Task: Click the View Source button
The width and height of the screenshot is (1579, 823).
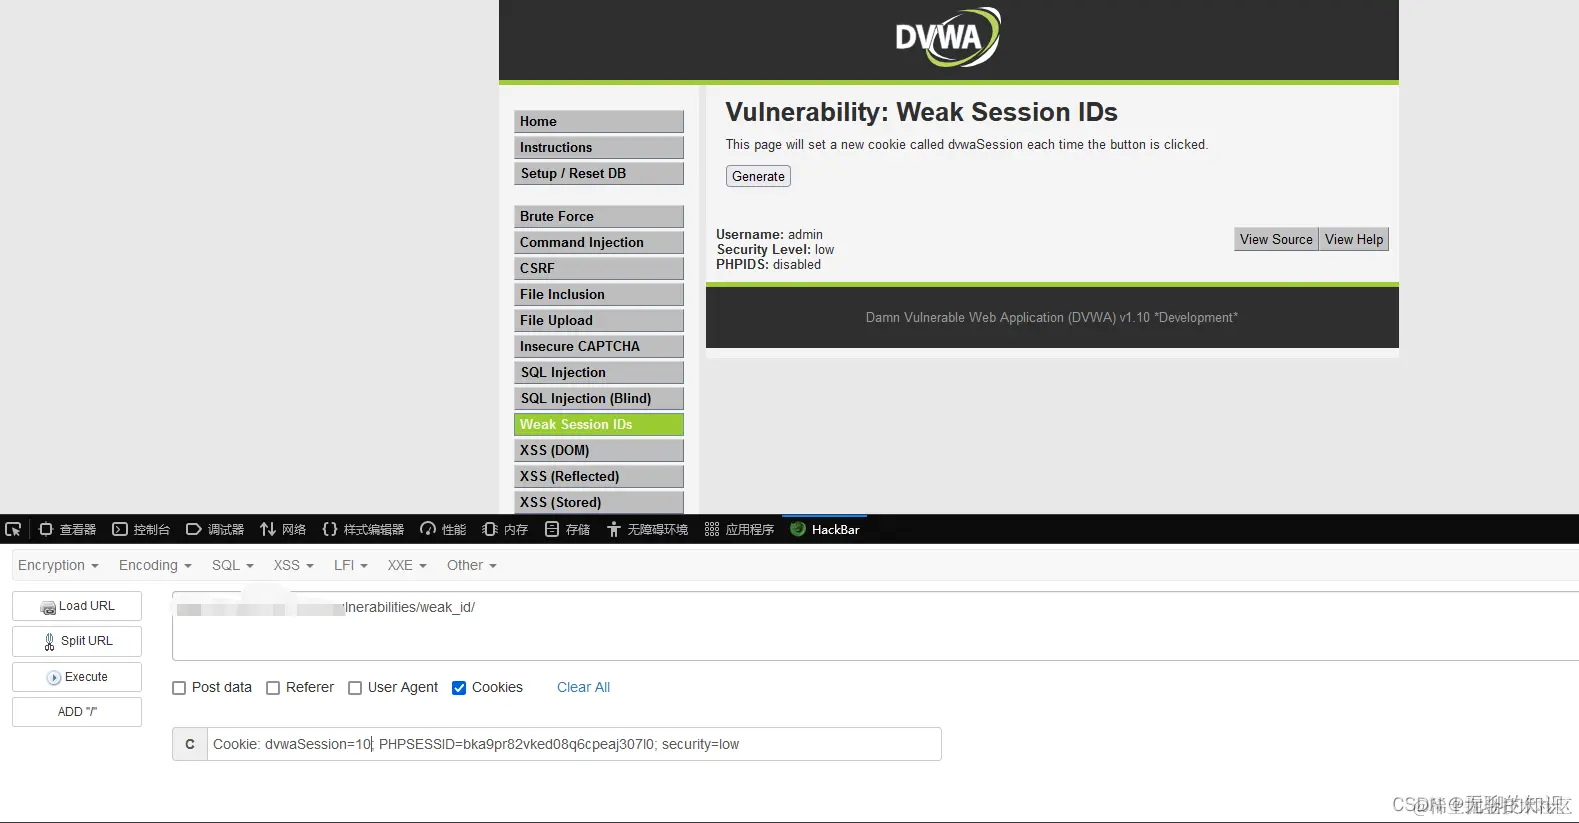Action: tap(1276, 239)
